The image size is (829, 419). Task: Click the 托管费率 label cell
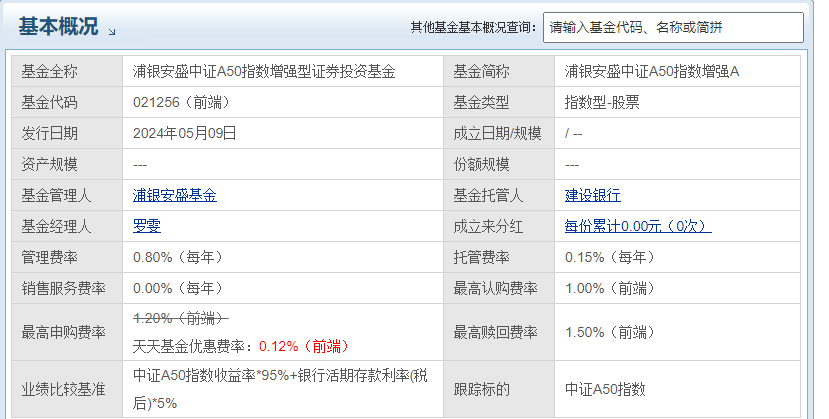(x=499, y=257)
